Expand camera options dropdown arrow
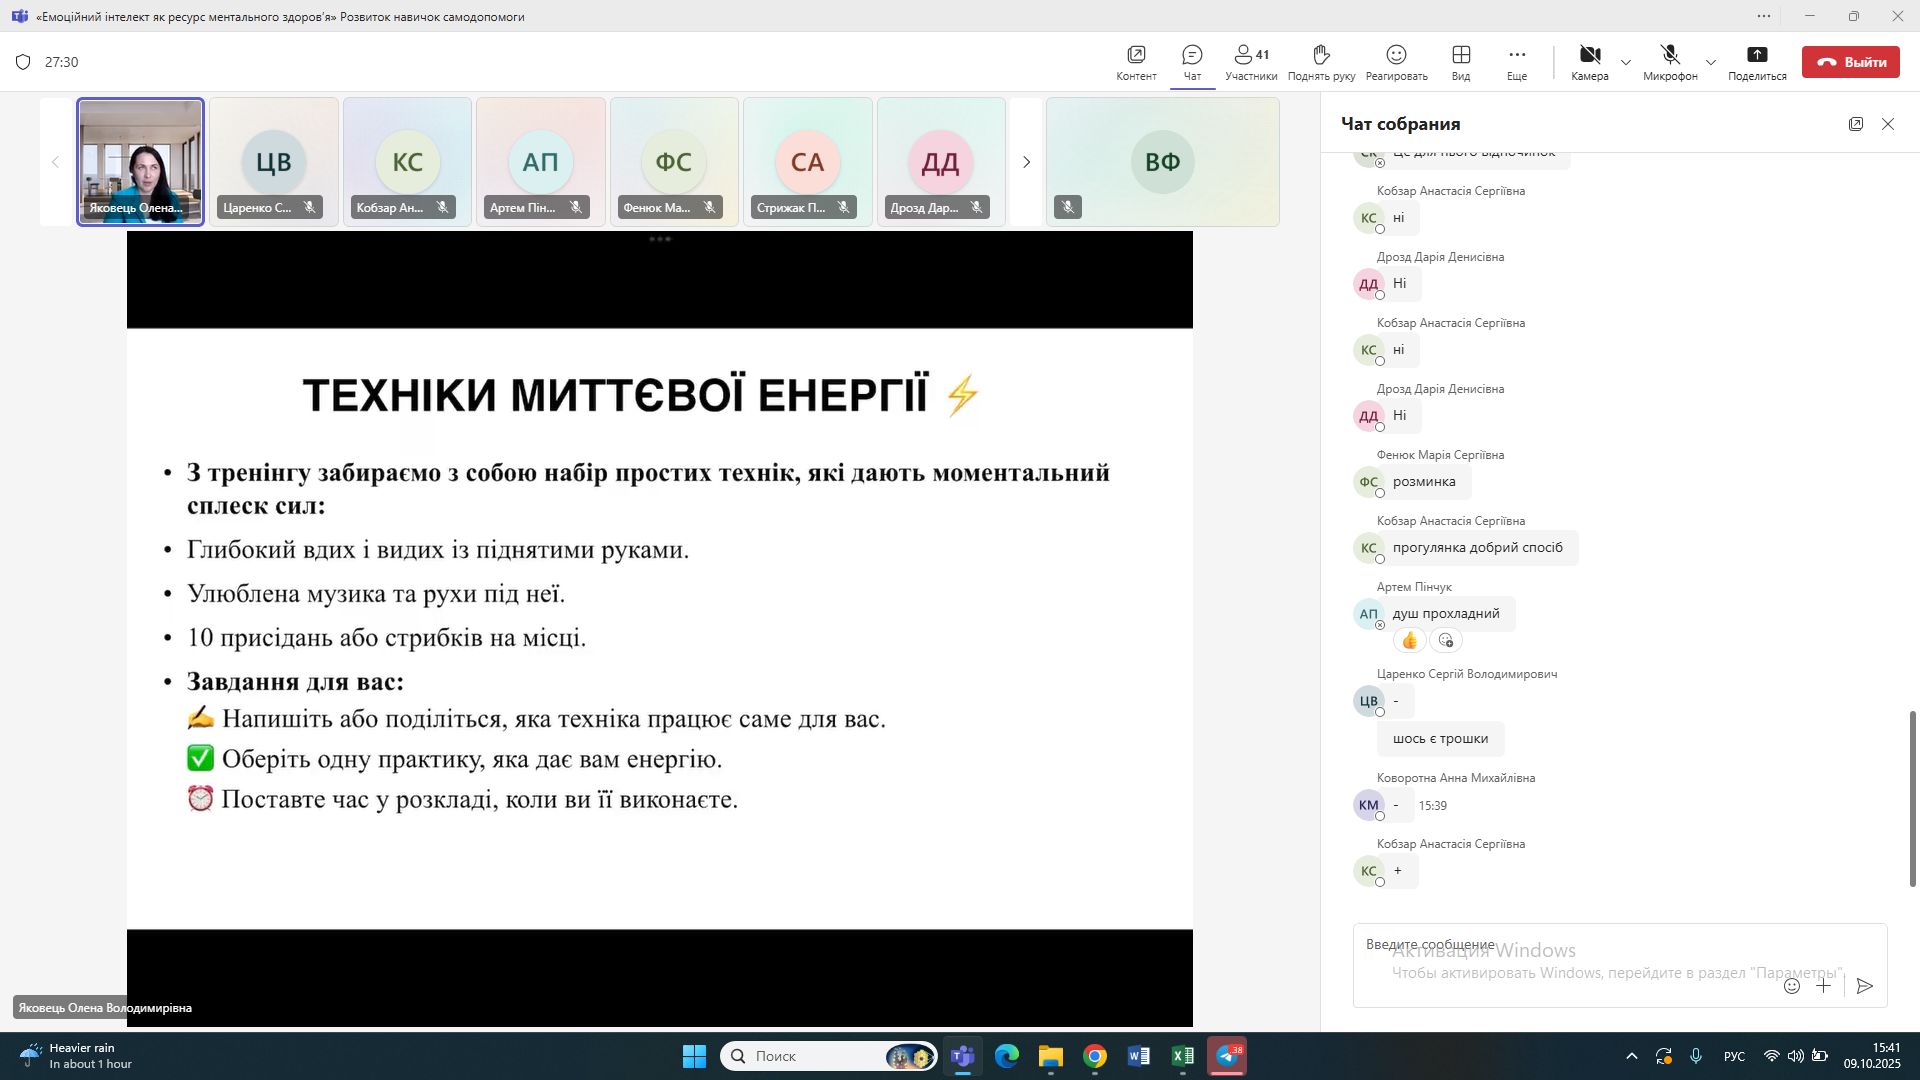 [x=1626, y=62]
